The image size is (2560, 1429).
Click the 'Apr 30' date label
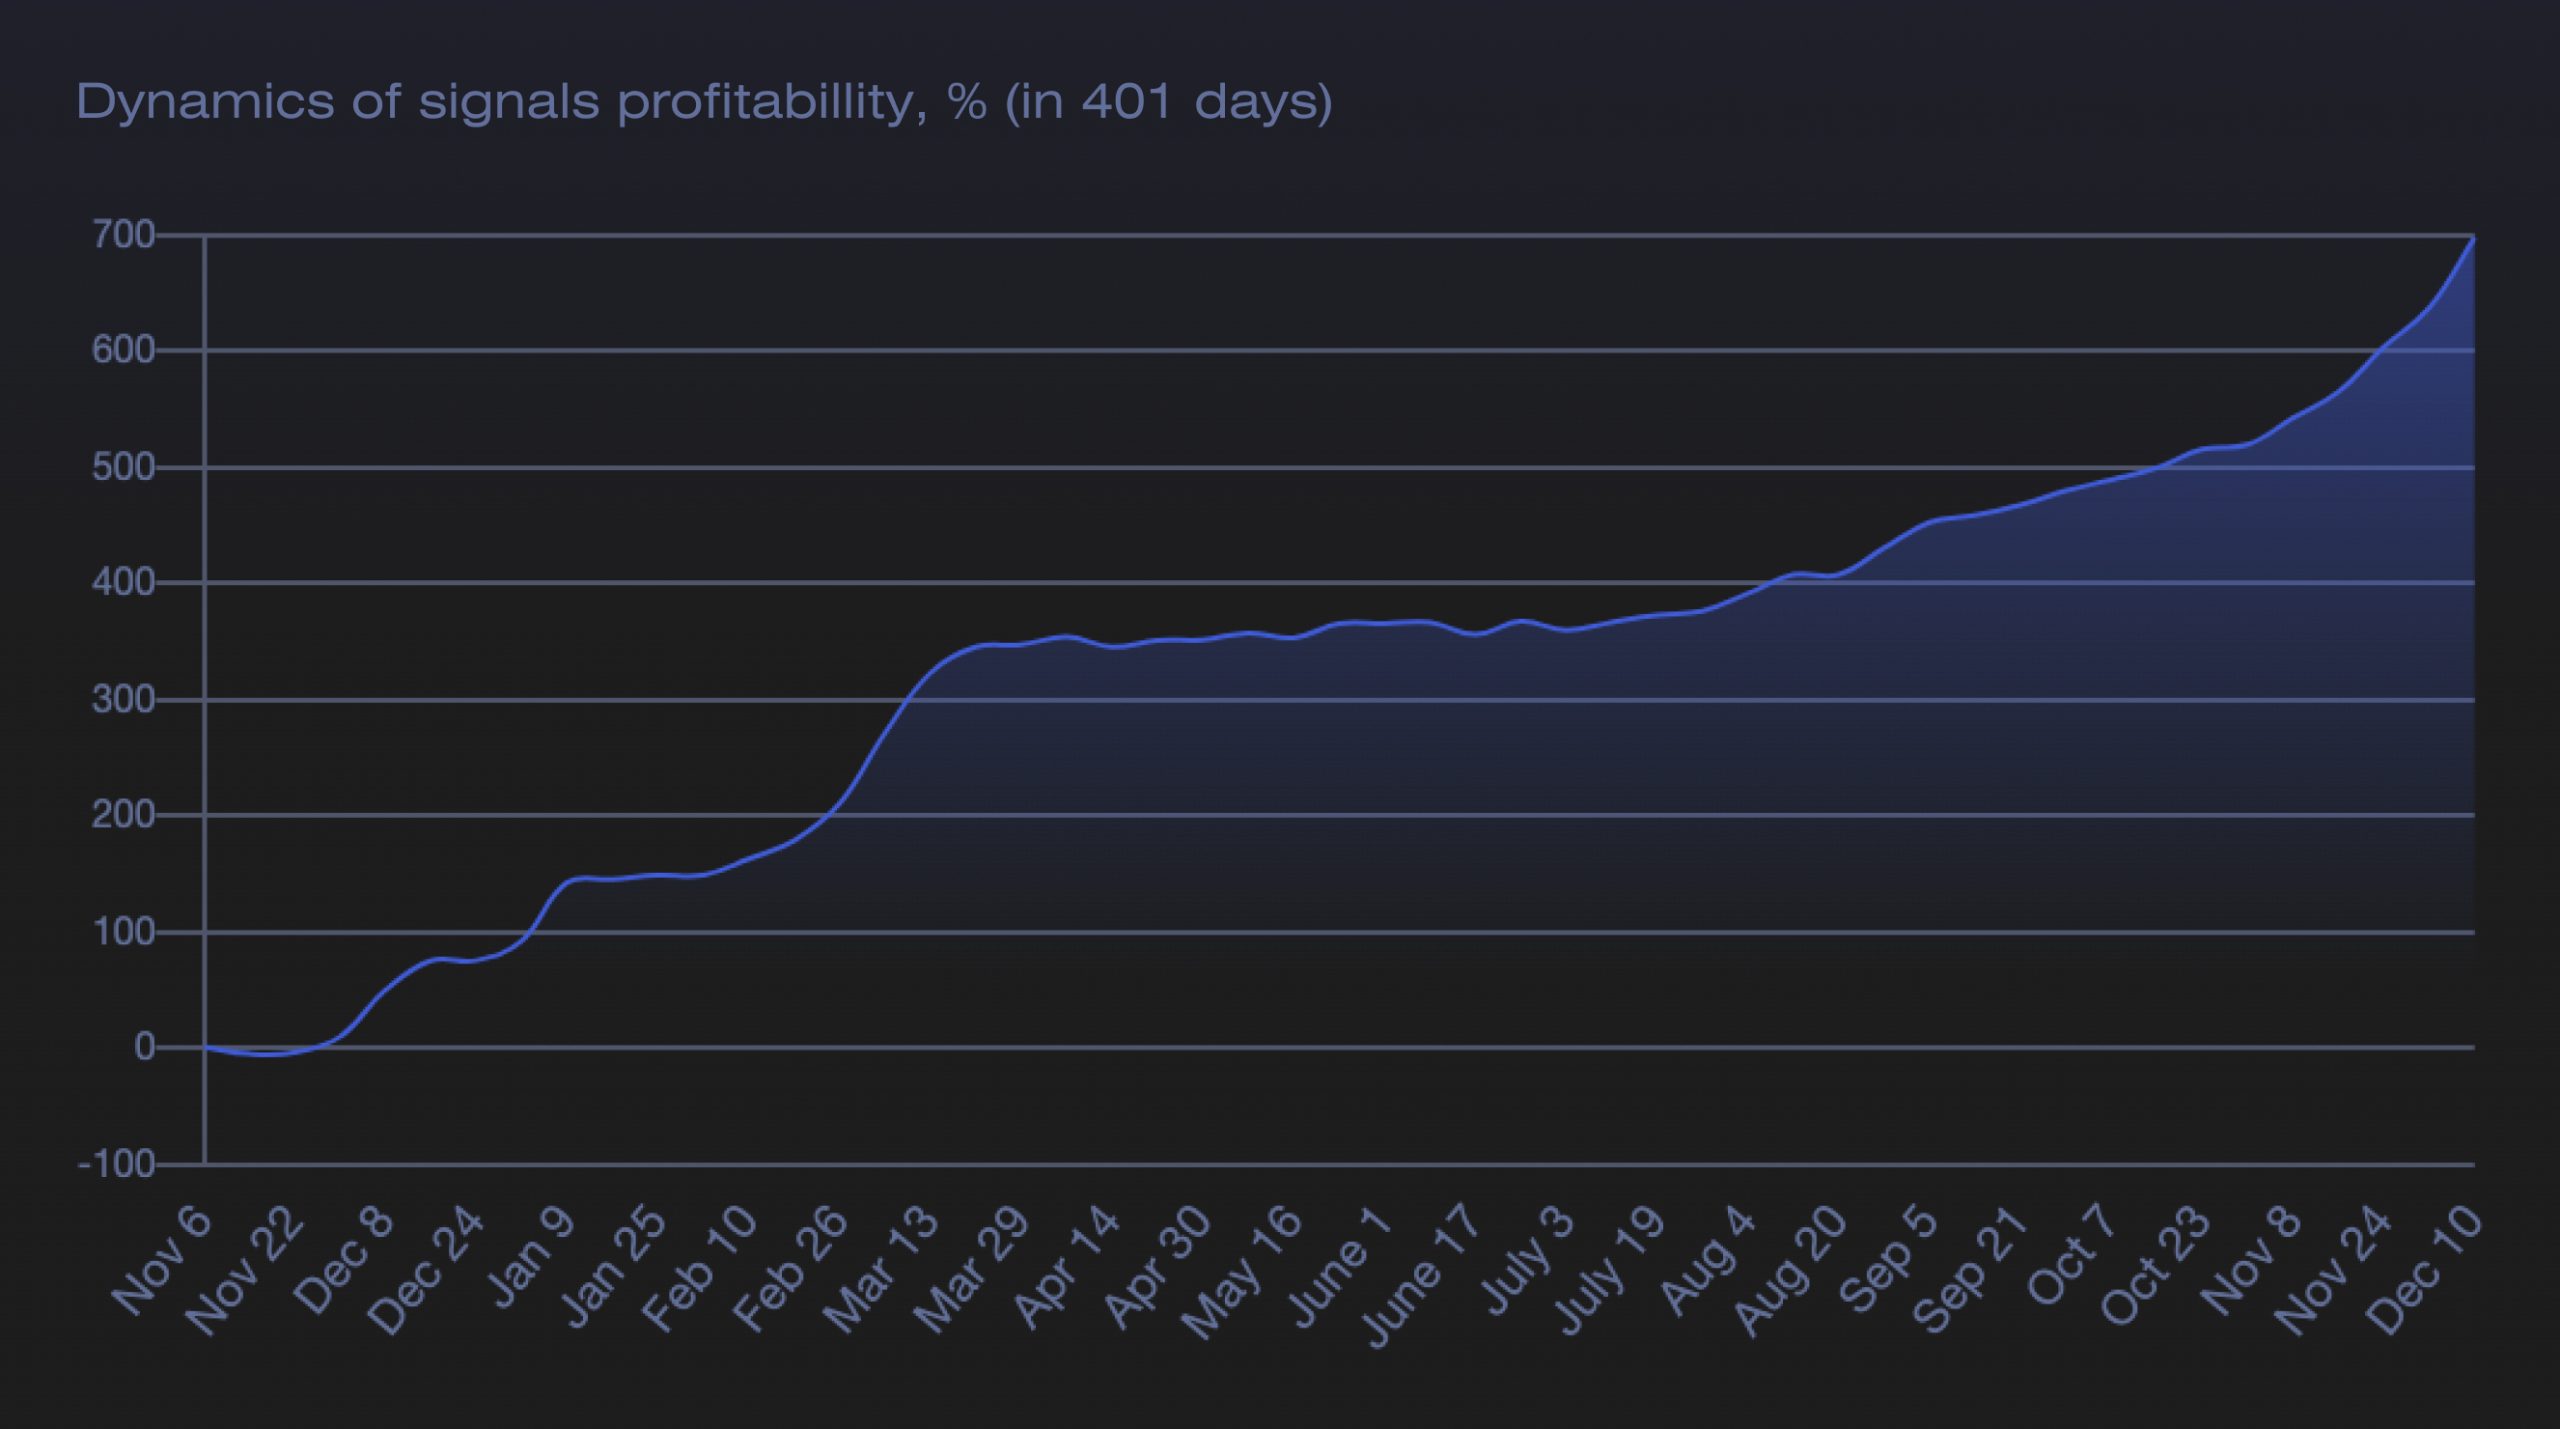click(1158, 1266)
